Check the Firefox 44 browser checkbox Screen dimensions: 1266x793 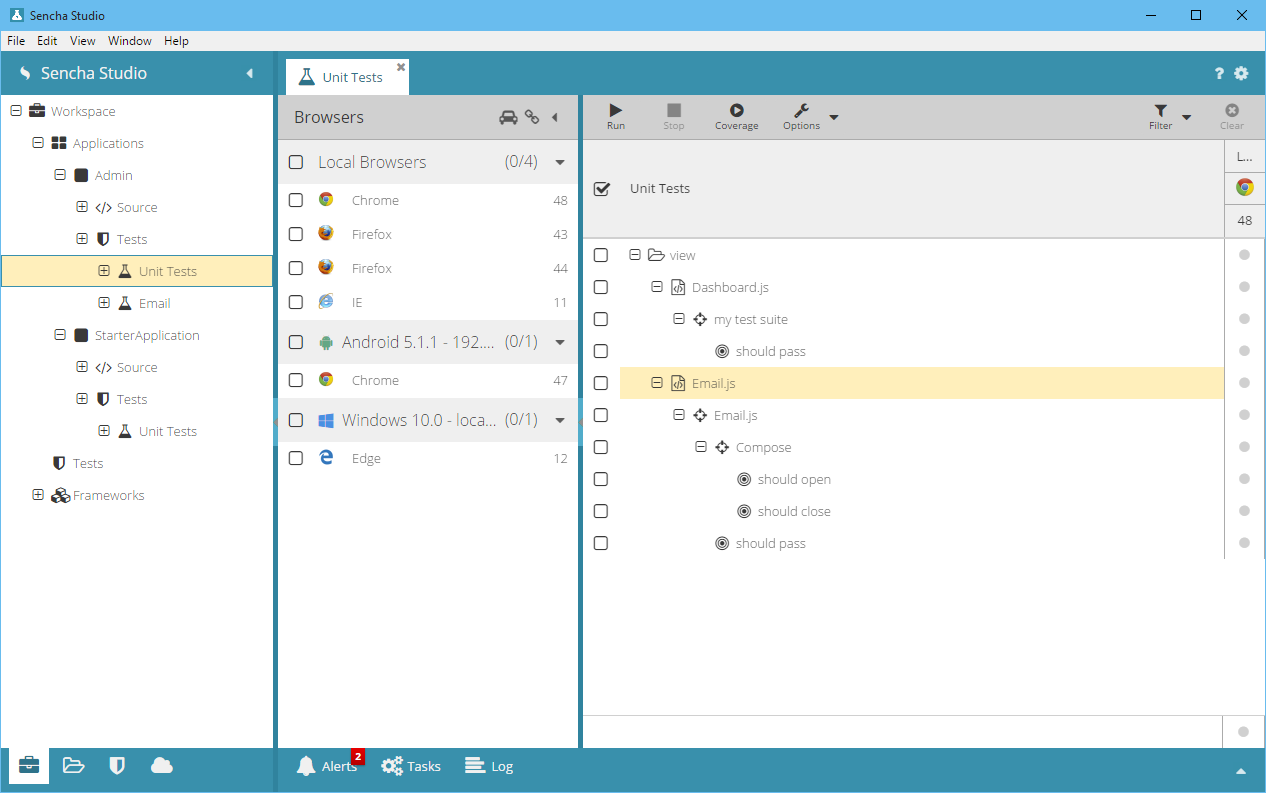(296, 268)
